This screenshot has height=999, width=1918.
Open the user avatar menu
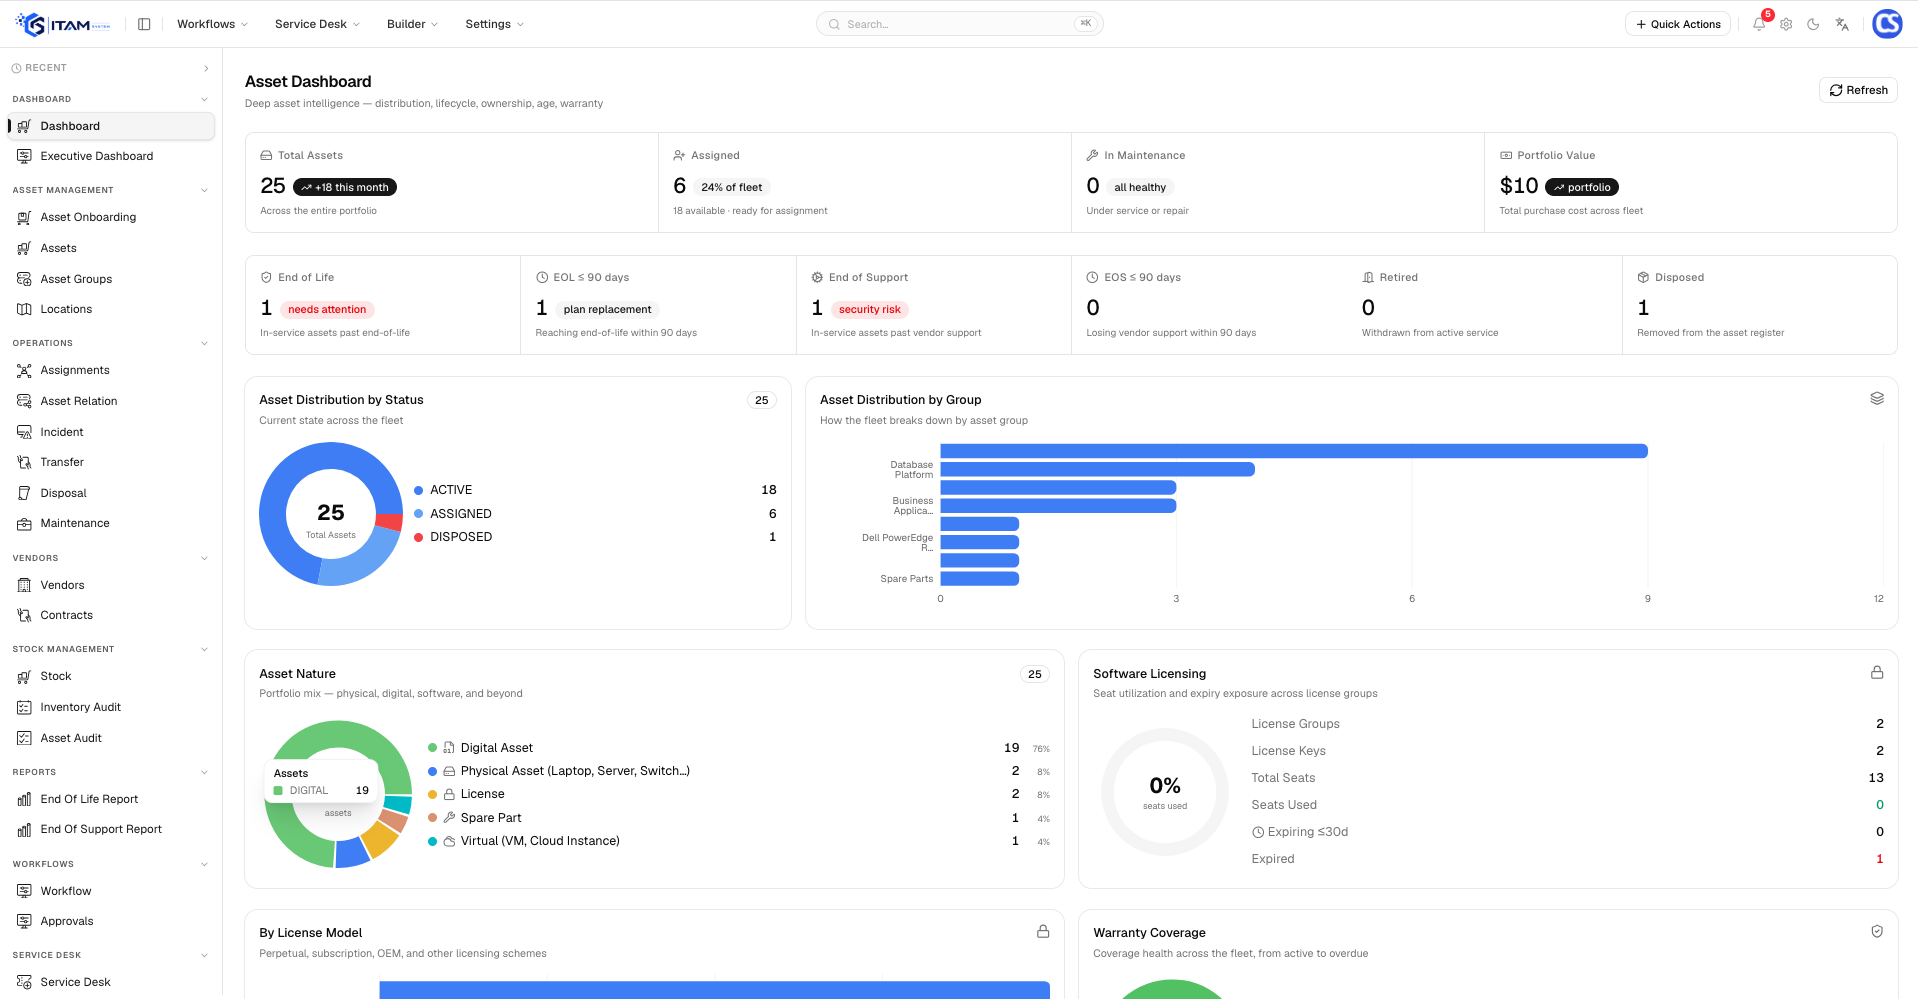pos(1887,24)
